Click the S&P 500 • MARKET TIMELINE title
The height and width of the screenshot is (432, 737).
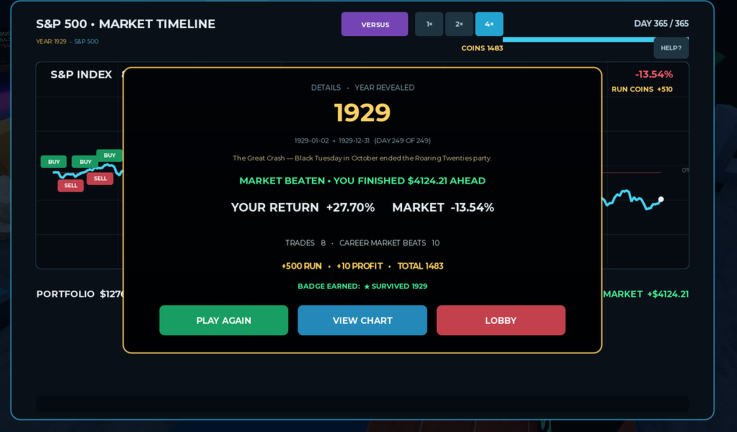pyautogui.click(x=125, y=24)
